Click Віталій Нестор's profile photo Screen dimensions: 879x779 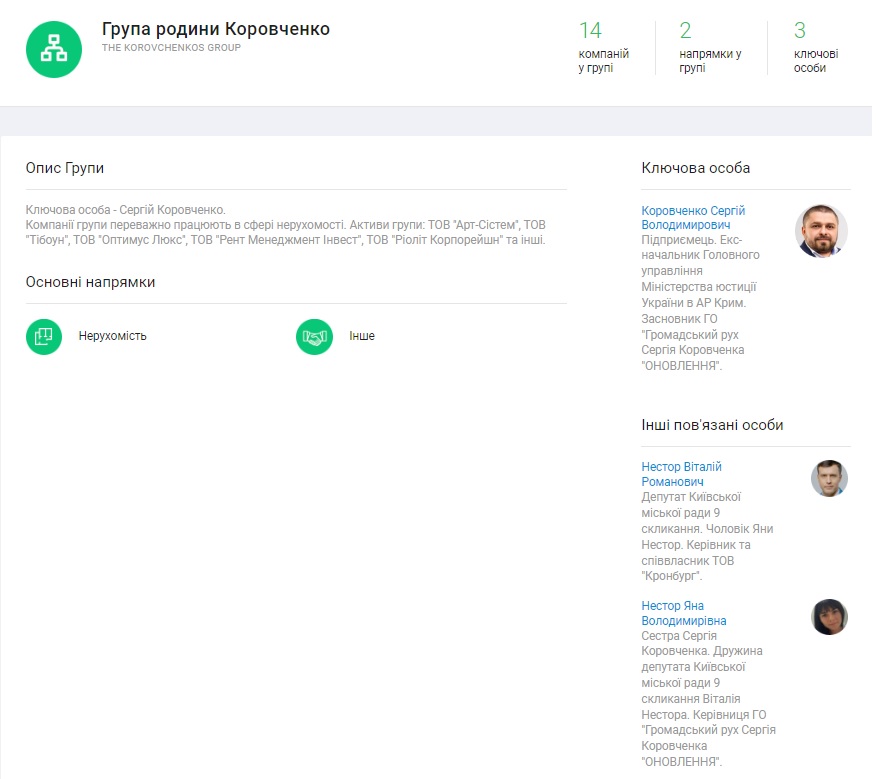coord(829,479)
